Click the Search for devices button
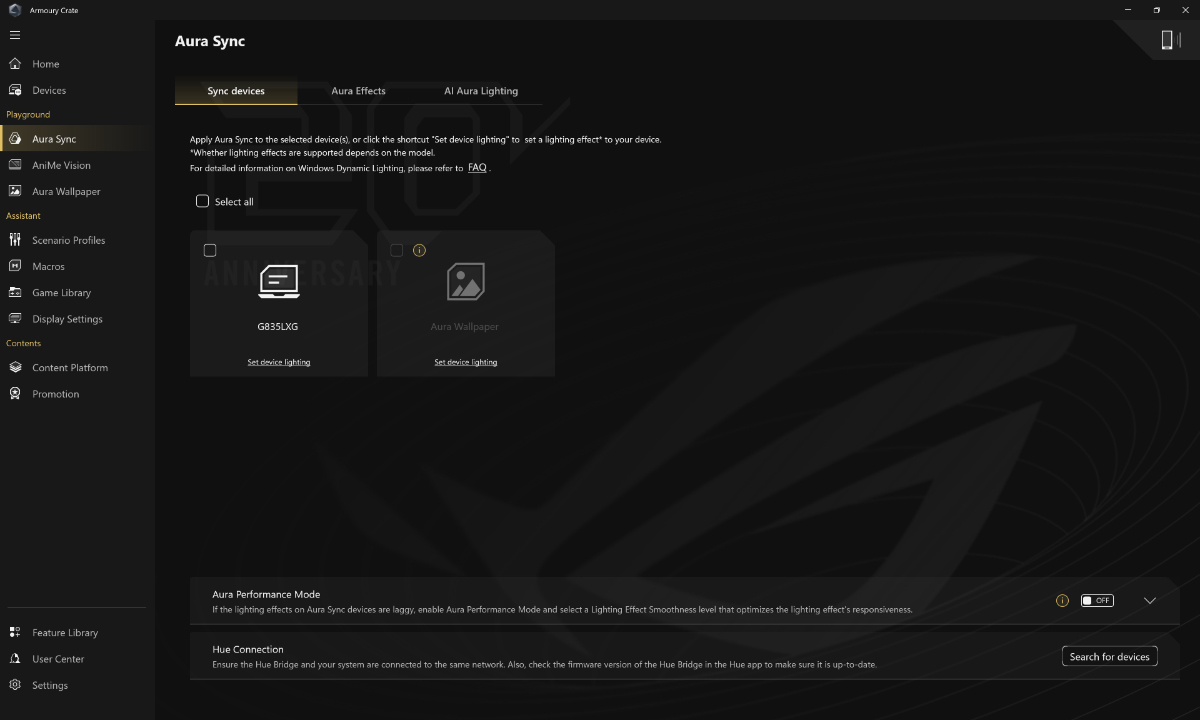The image size is (1200, 720). click(x=1110, y=657)
